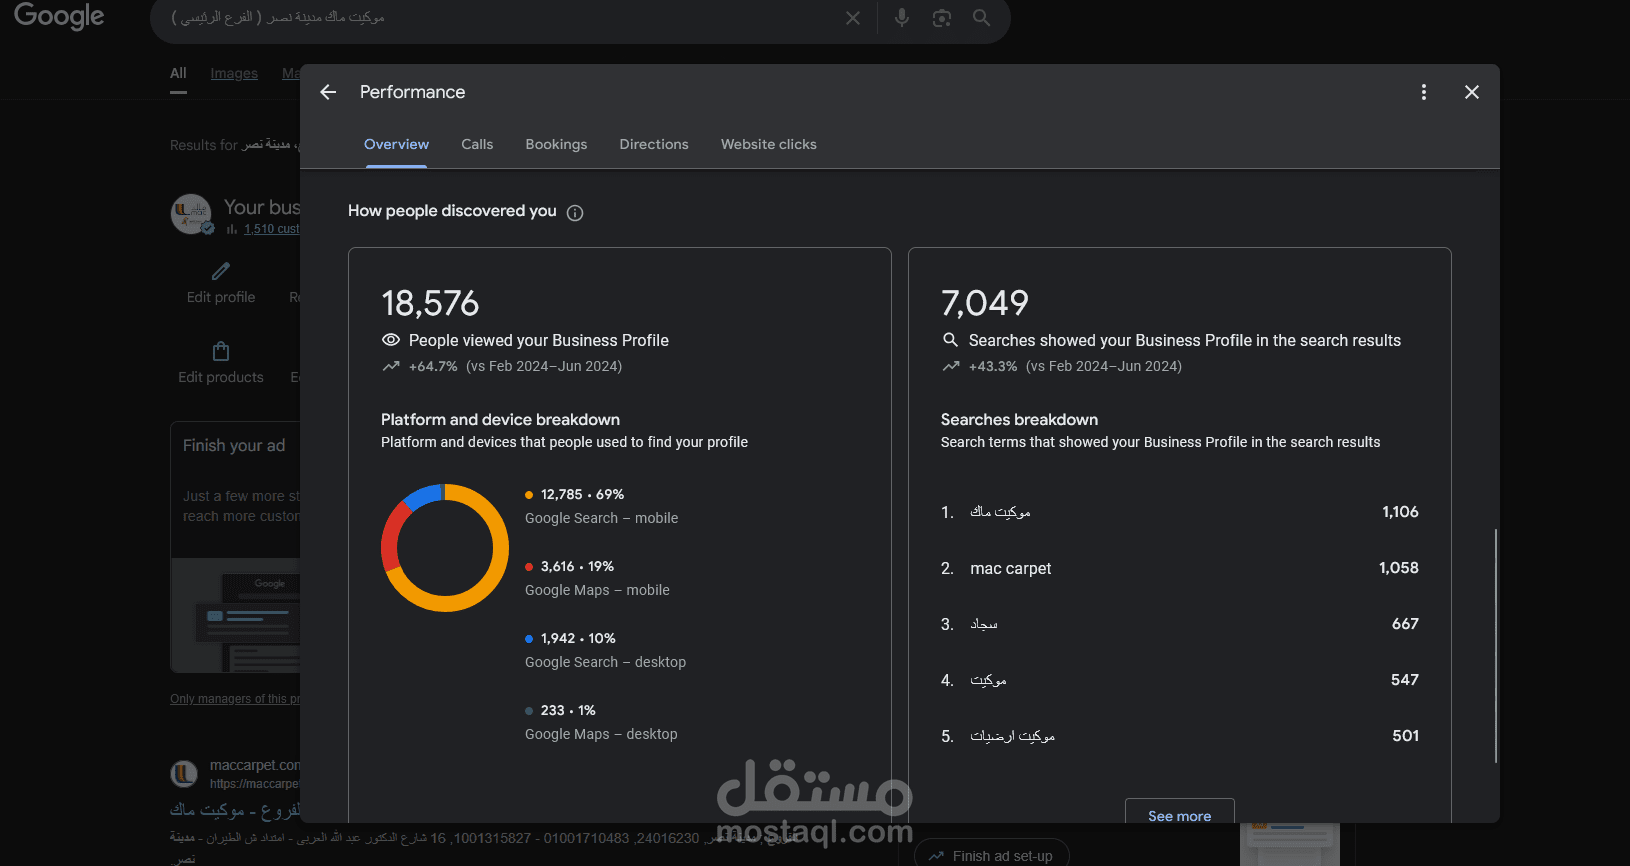Viewport: 1630px width, 866px height.
Task: Click the business profile avatar
Action: 191,214
